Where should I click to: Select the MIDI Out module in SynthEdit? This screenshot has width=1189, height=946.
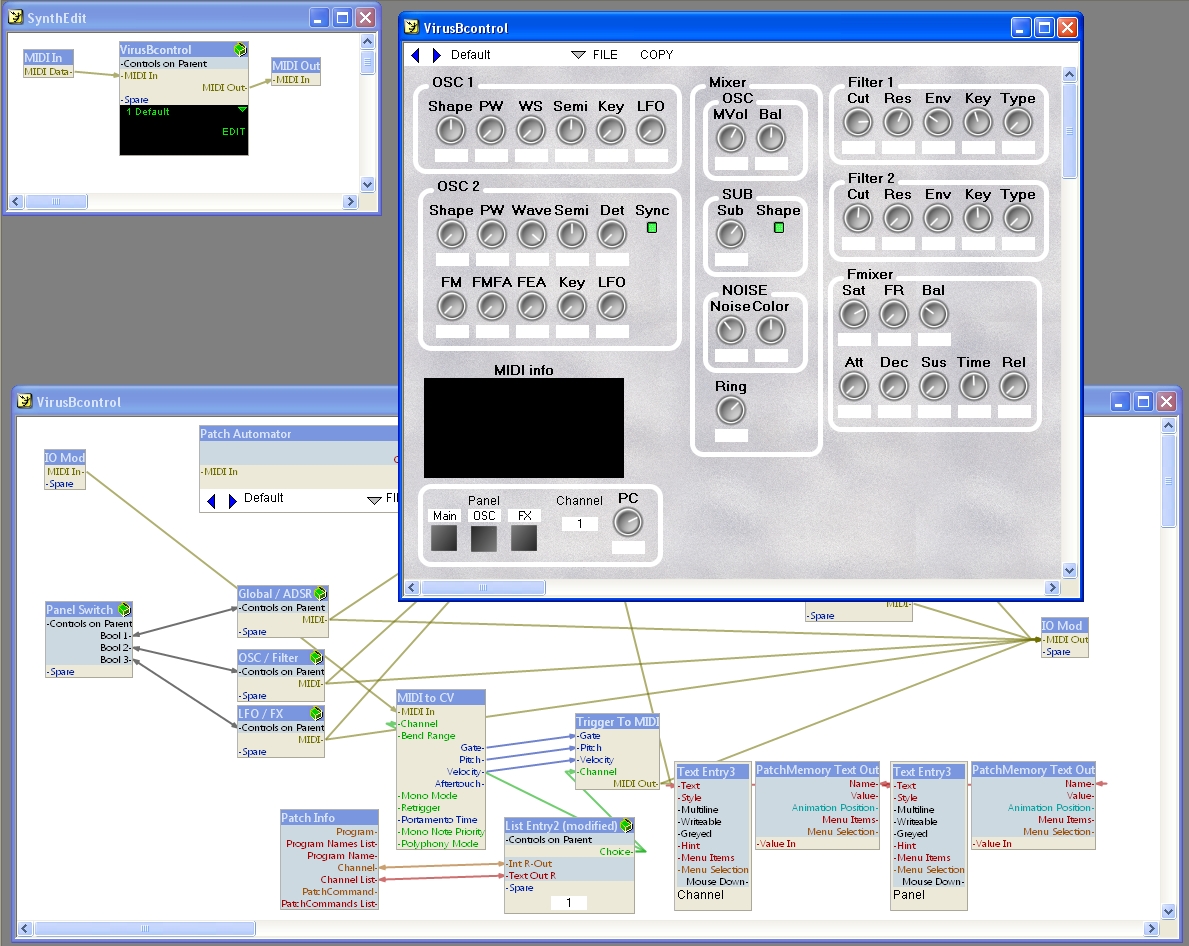296,72
